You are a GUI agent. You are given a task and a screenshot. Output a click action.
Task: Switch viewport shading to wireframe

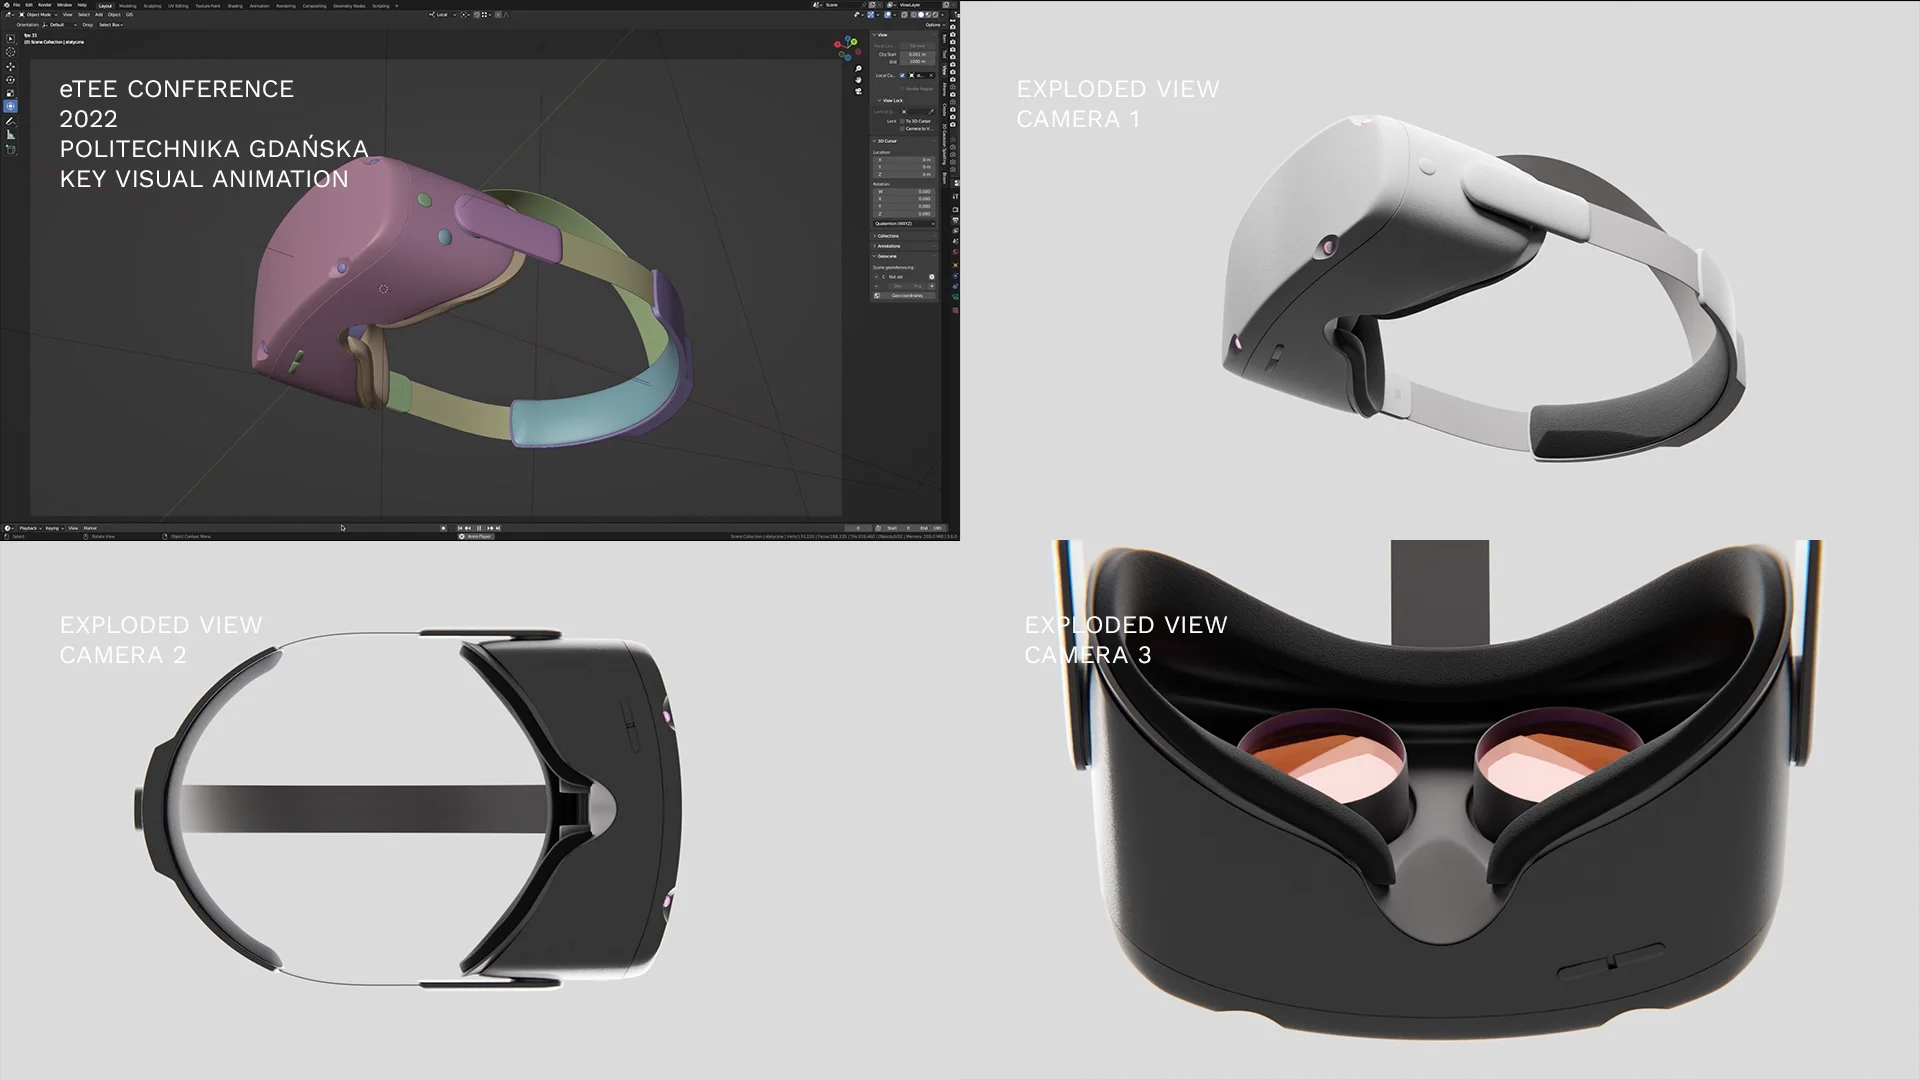[x=914, y=15]
